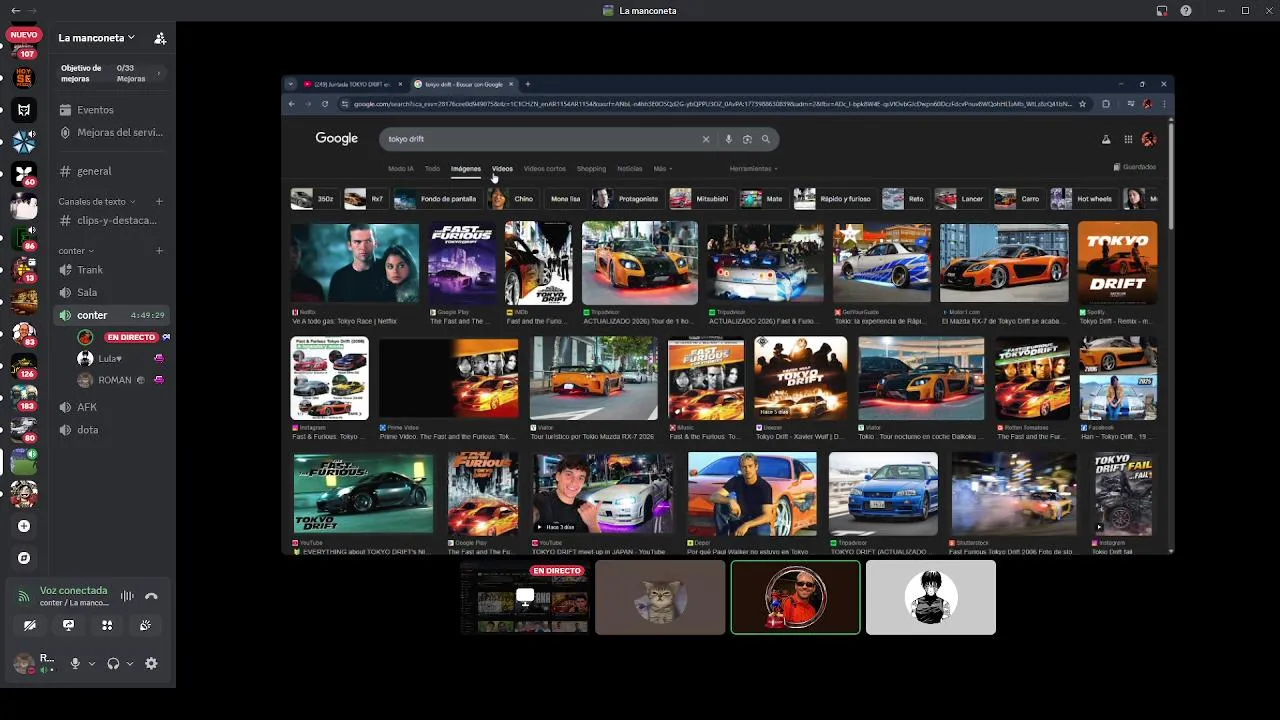1280x720 pixels.
Task: Click the Imágenes tab in streamed Google
Action: pos(466,169)
